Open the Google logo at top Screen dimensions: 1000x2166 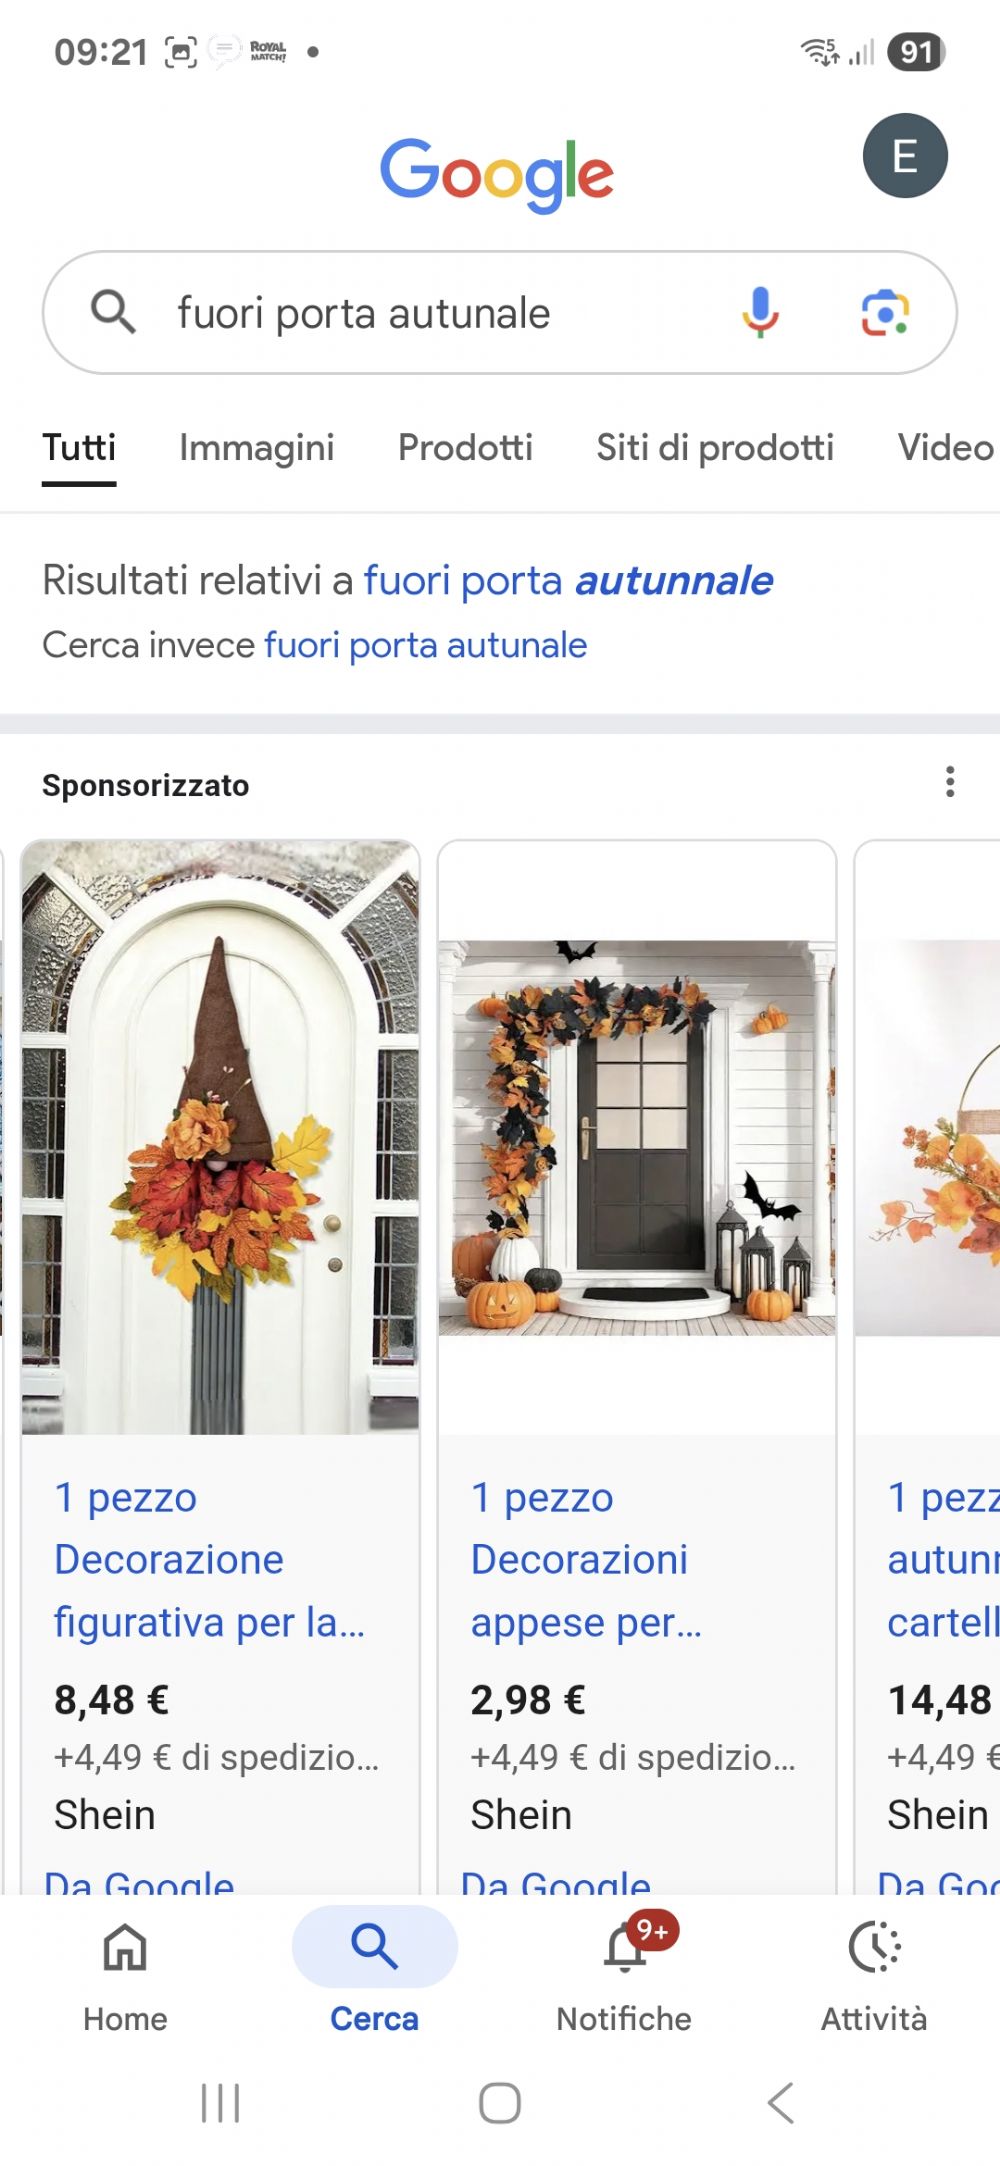497,175
